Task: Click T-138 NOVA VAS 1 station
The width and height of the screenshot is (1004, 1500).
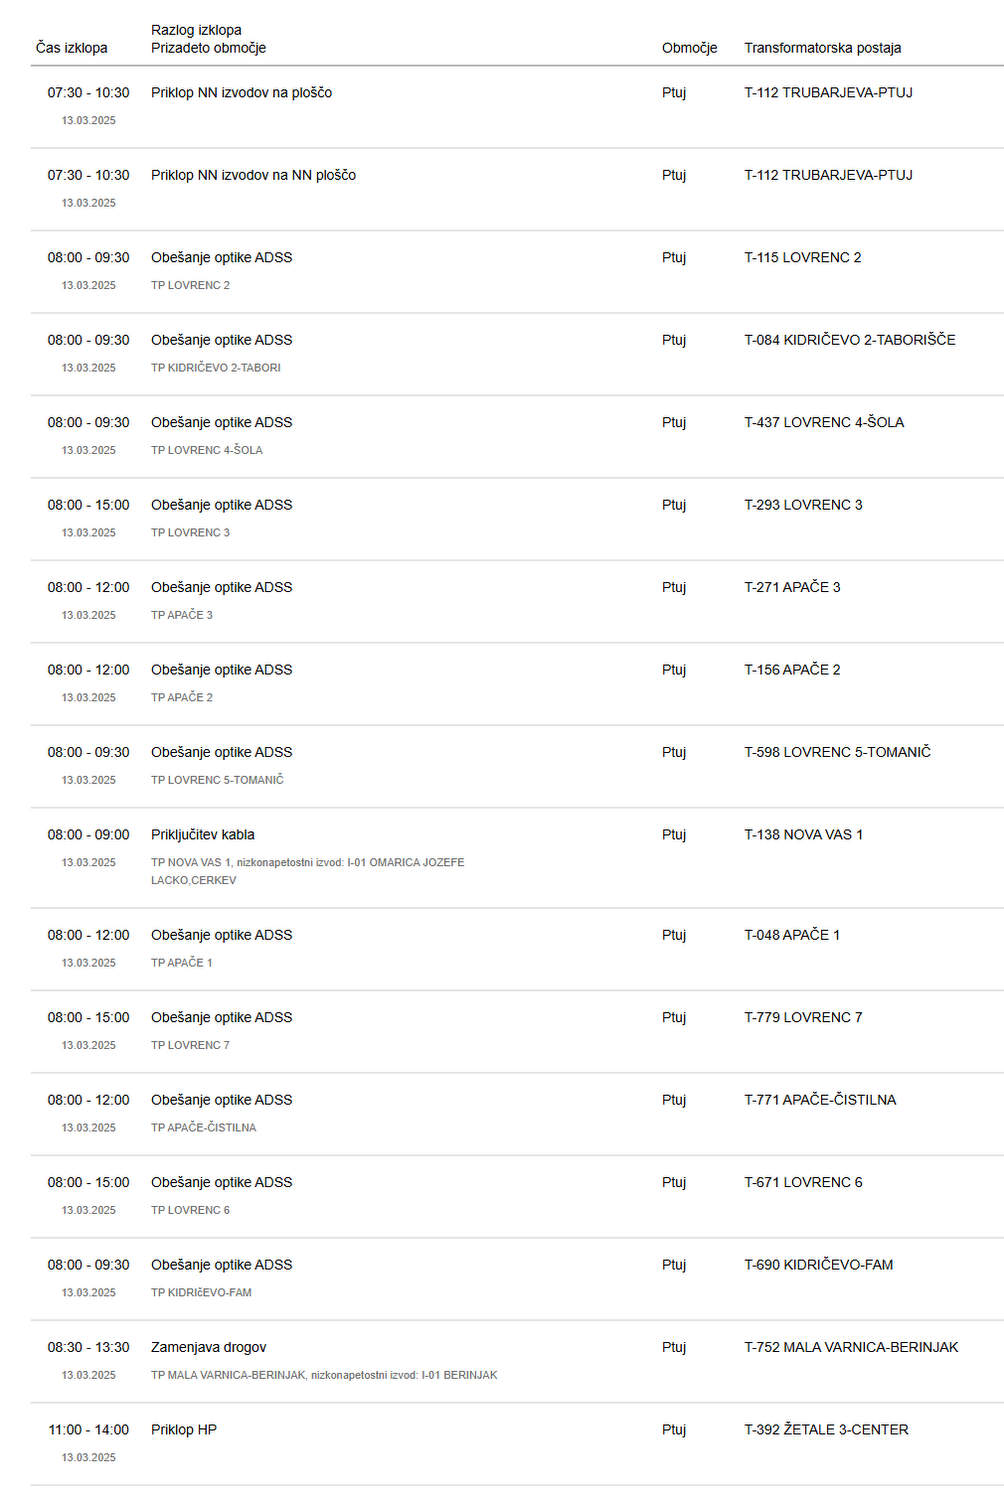Action: 803,835
